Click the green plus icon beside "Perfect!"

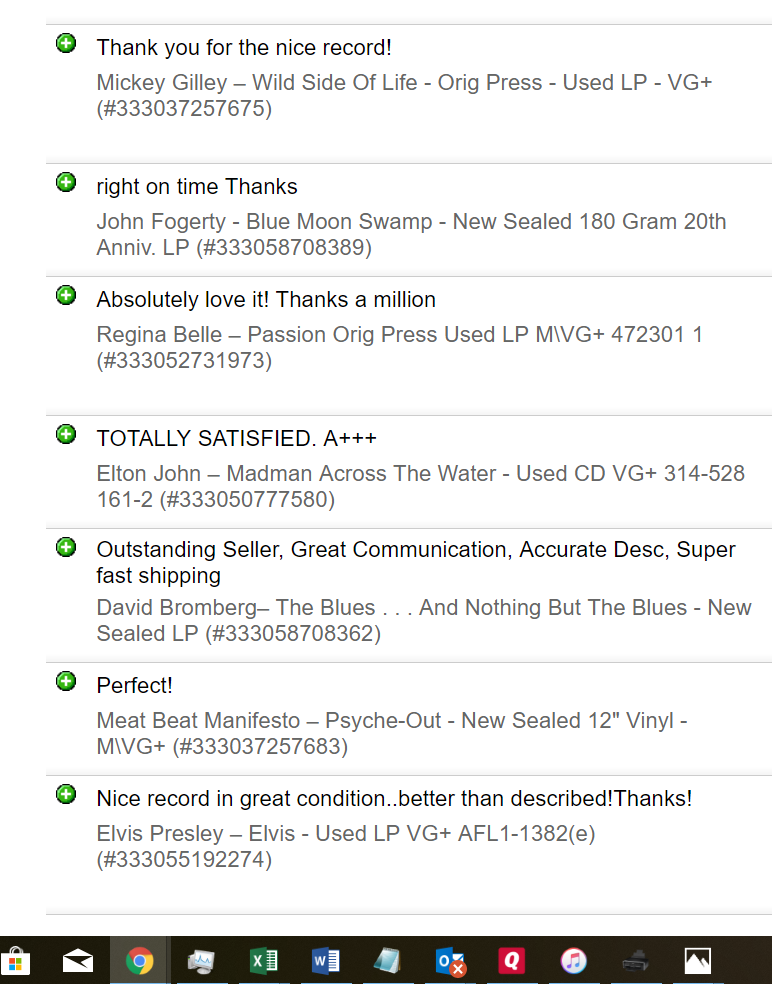pyautogui.click(x=66, y=682)
